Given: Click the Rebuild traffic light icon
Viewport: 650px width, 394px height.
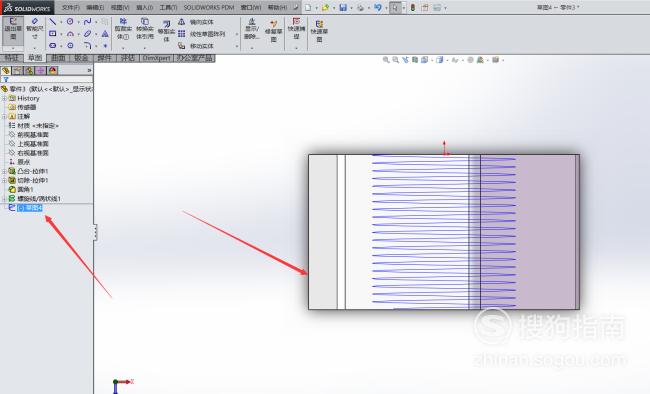Looking at the screenshot, I should pos(413,7).
